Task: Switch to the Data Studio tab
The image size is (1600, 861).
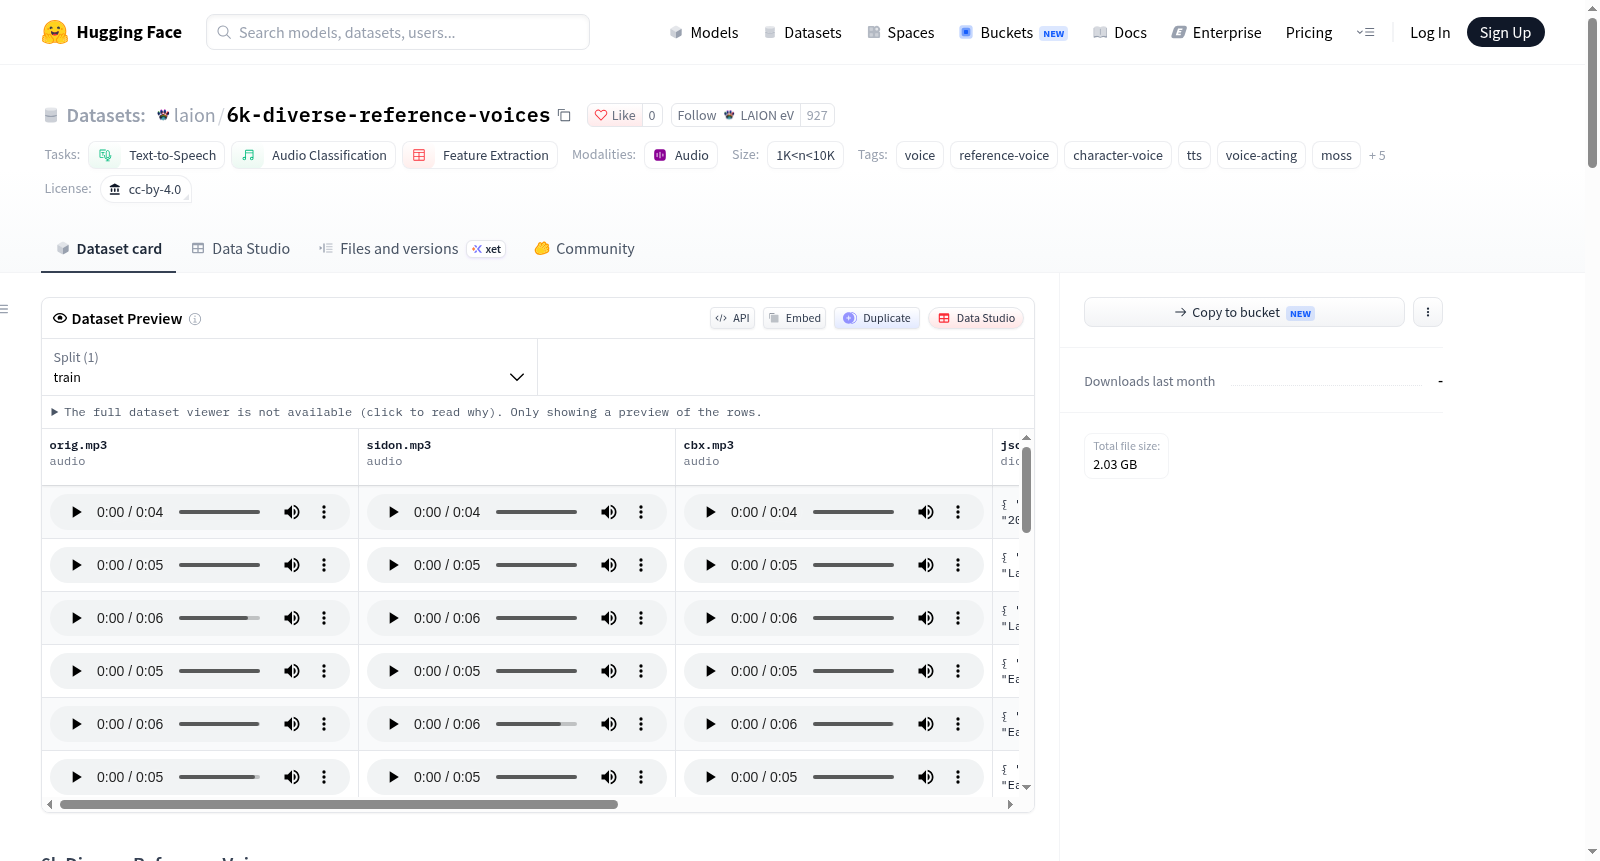Action: tap(241, 249)
